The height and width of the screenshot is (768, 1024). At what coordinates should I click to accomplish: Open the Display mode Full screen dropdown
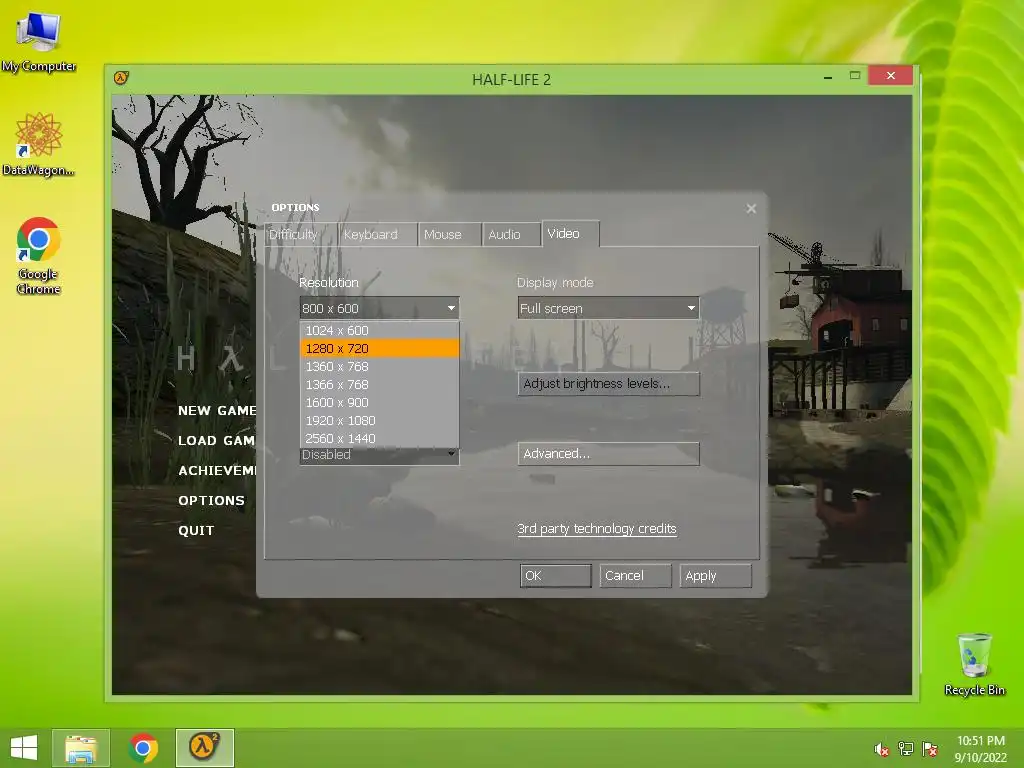(608, 308)
